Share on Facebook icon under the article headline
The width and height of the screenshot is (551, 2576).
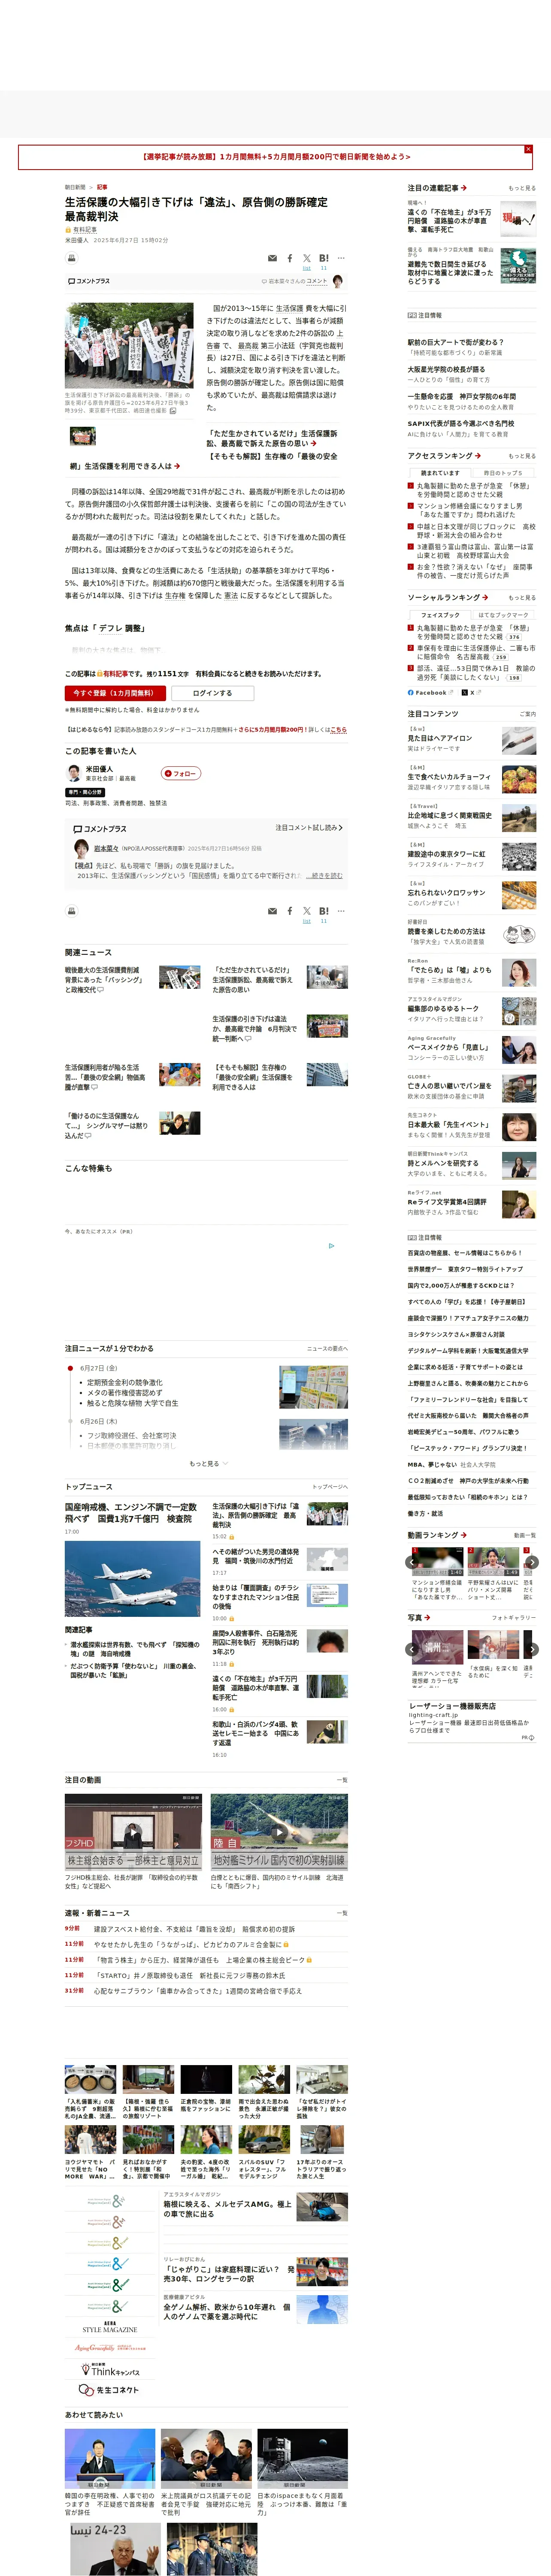[x=290, y=258]
